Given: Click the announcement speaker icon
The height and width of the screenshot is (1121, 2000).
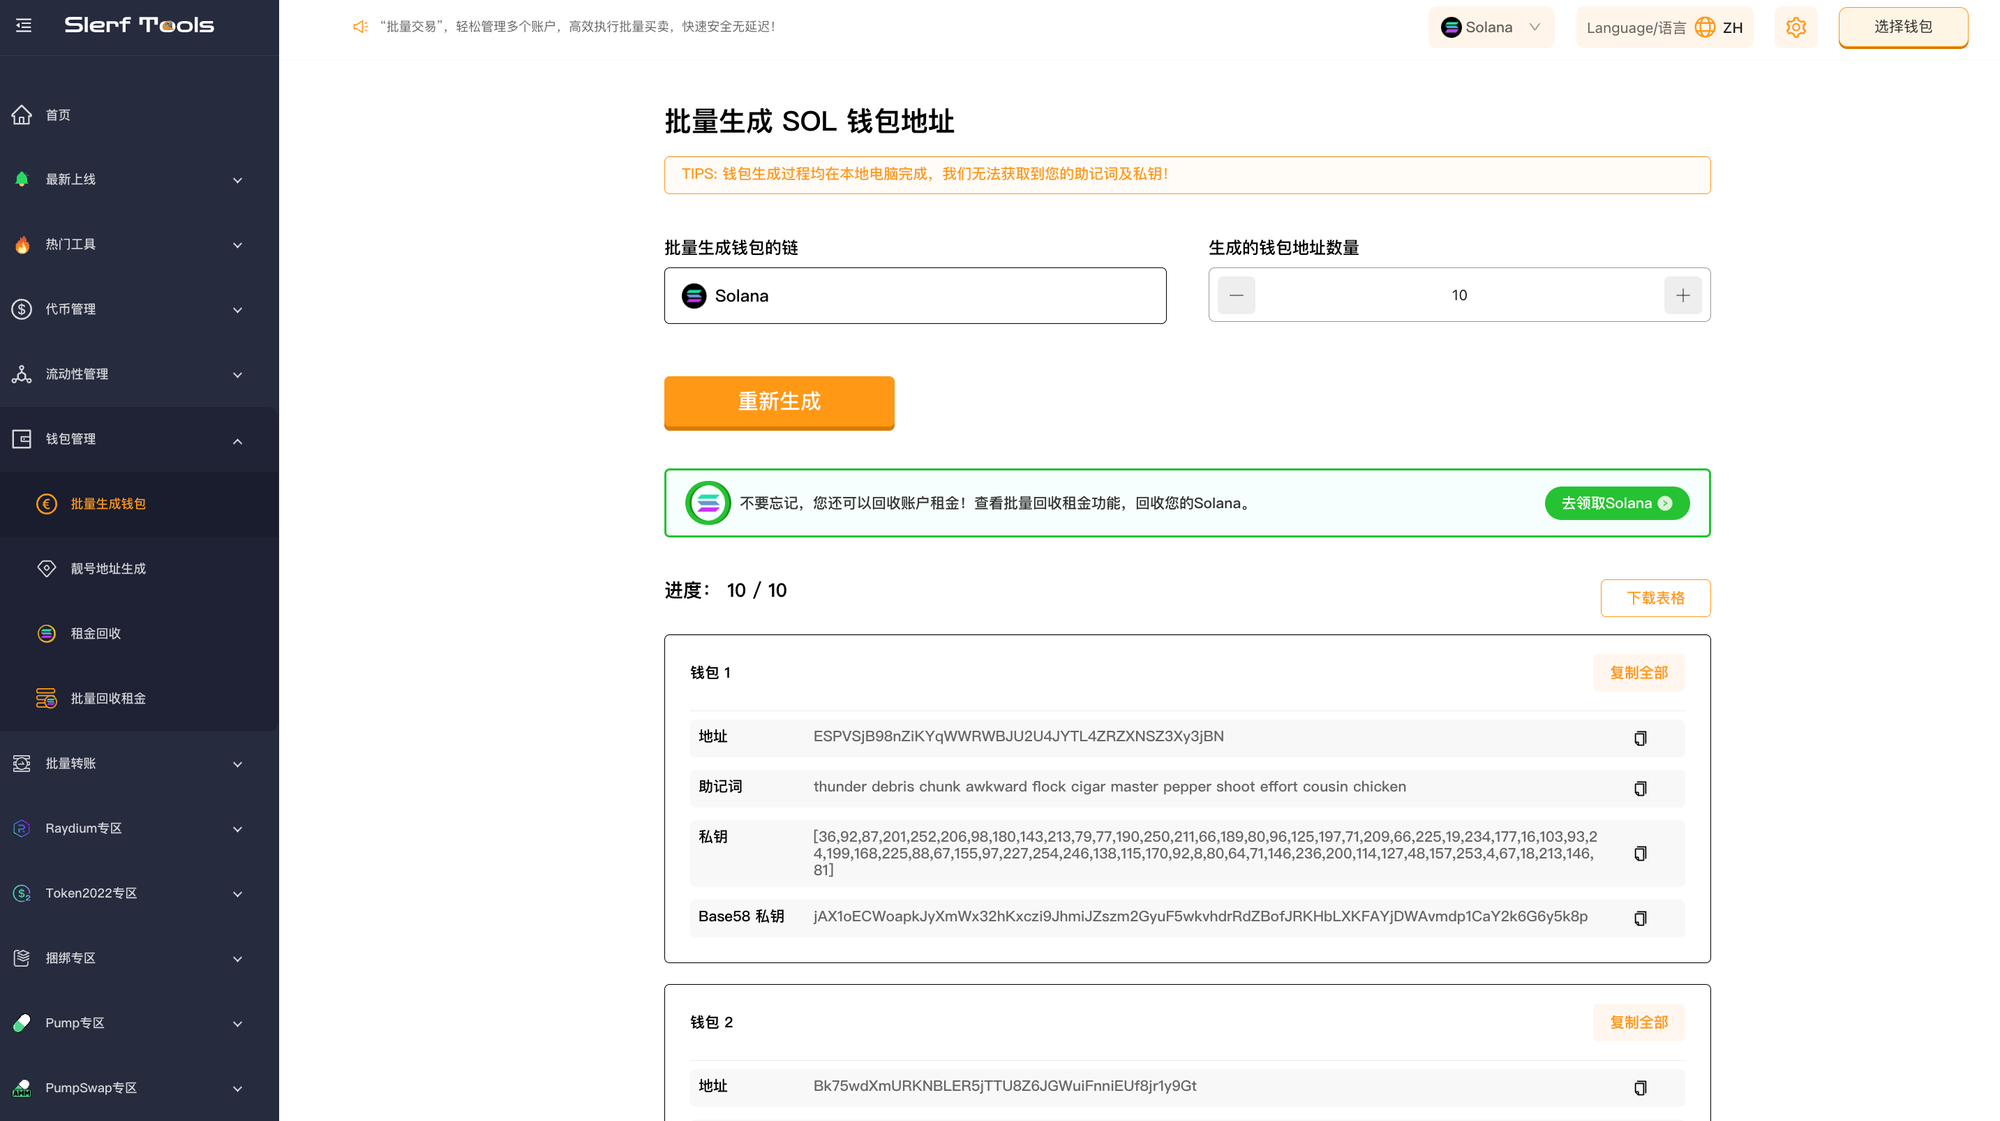Looking at the screenshot, I should coord(360,27).
